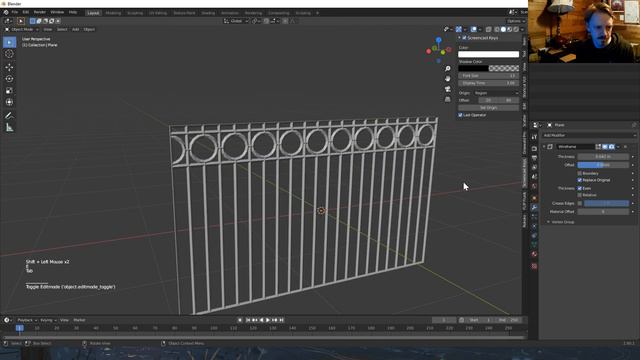Jump to the timeline start frame
Viewport: 640px width, 360px height.
(x=248, y=320)
